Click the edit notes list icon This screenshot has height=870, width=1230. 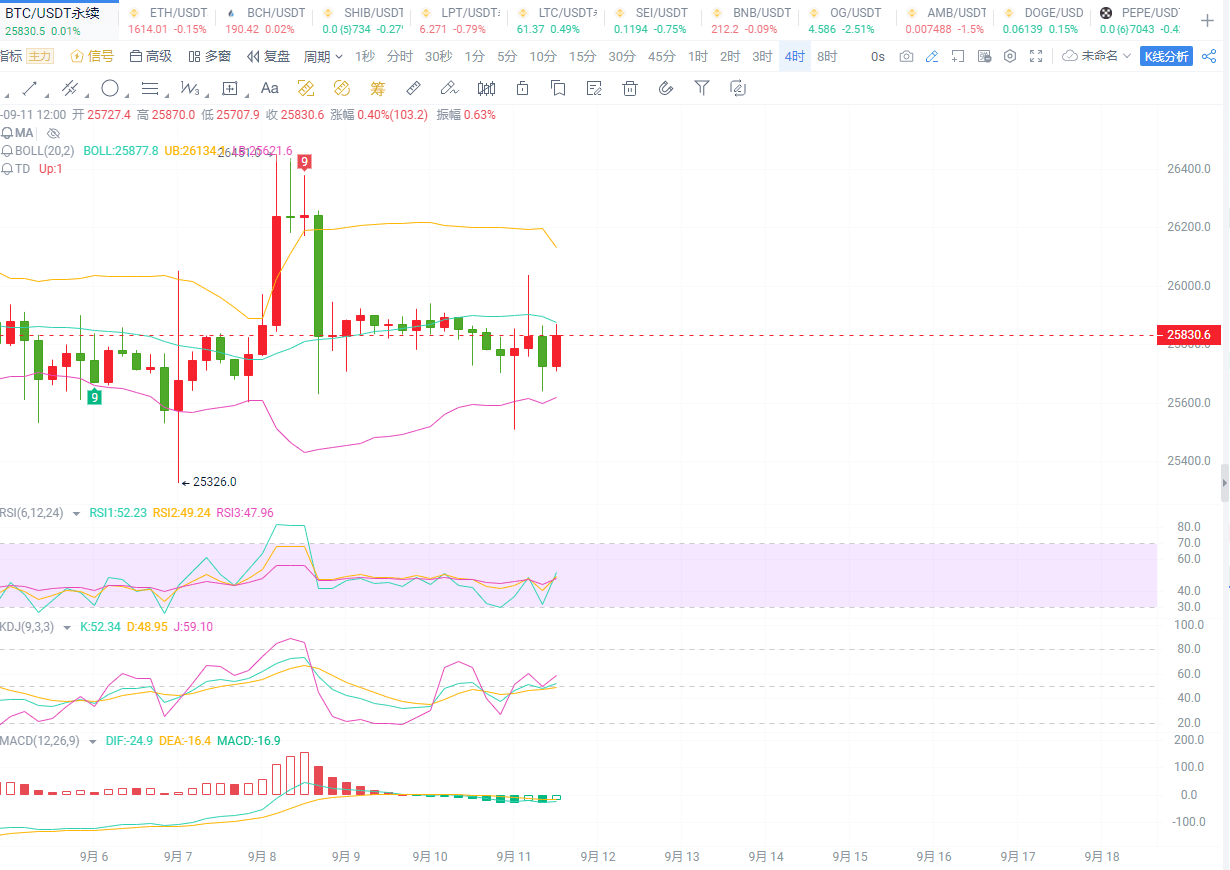tap(594, 88)
